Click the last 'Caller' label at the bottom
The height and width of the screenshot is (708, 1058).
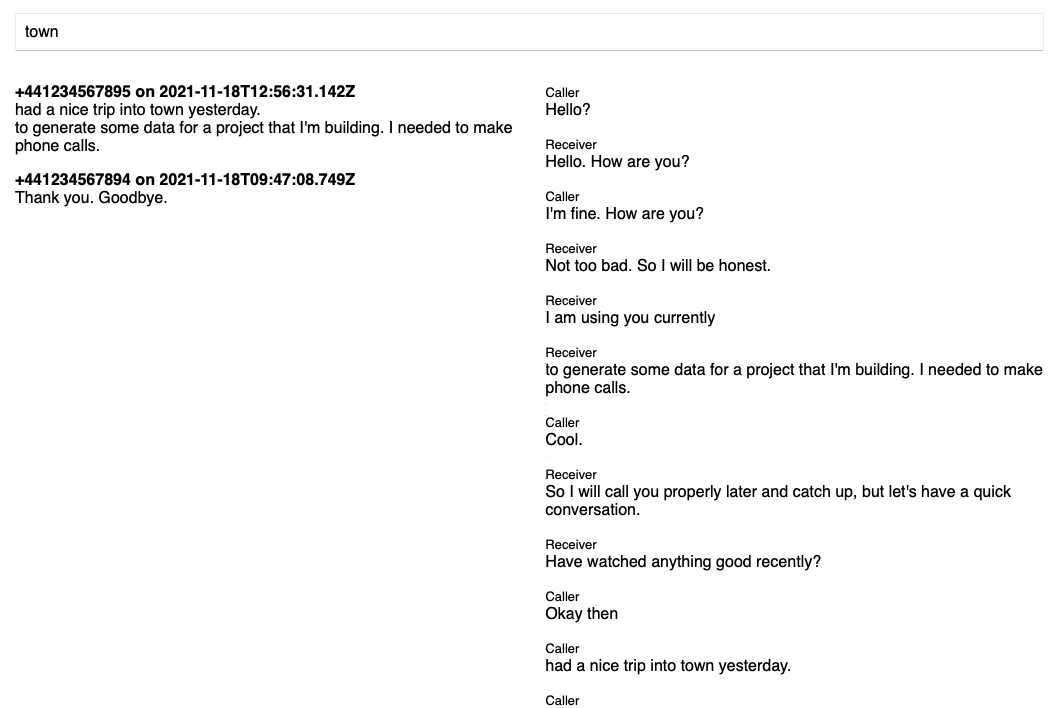tap(562, 701)
